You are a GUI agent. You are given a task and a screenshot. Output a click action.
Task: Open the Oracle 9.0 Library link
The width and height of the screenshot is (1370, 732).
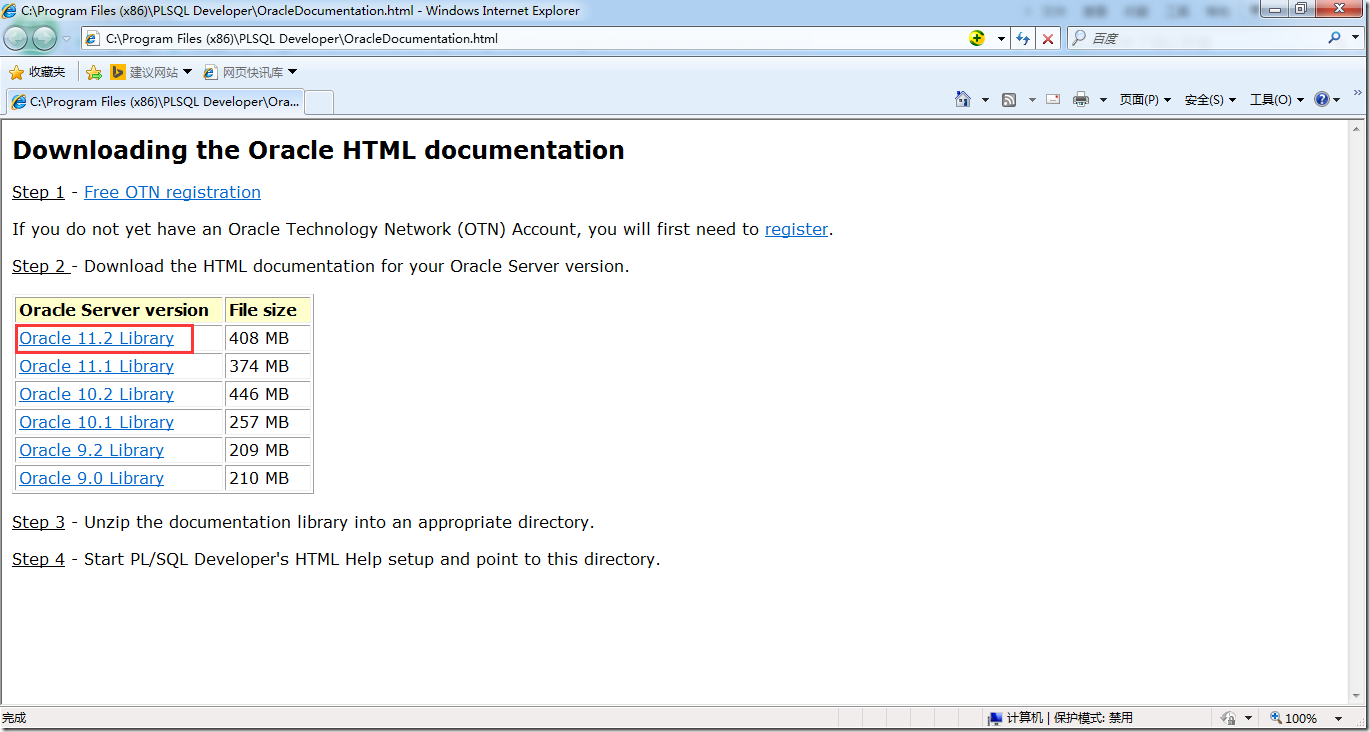pyautogui.click(x=92, y=478)
